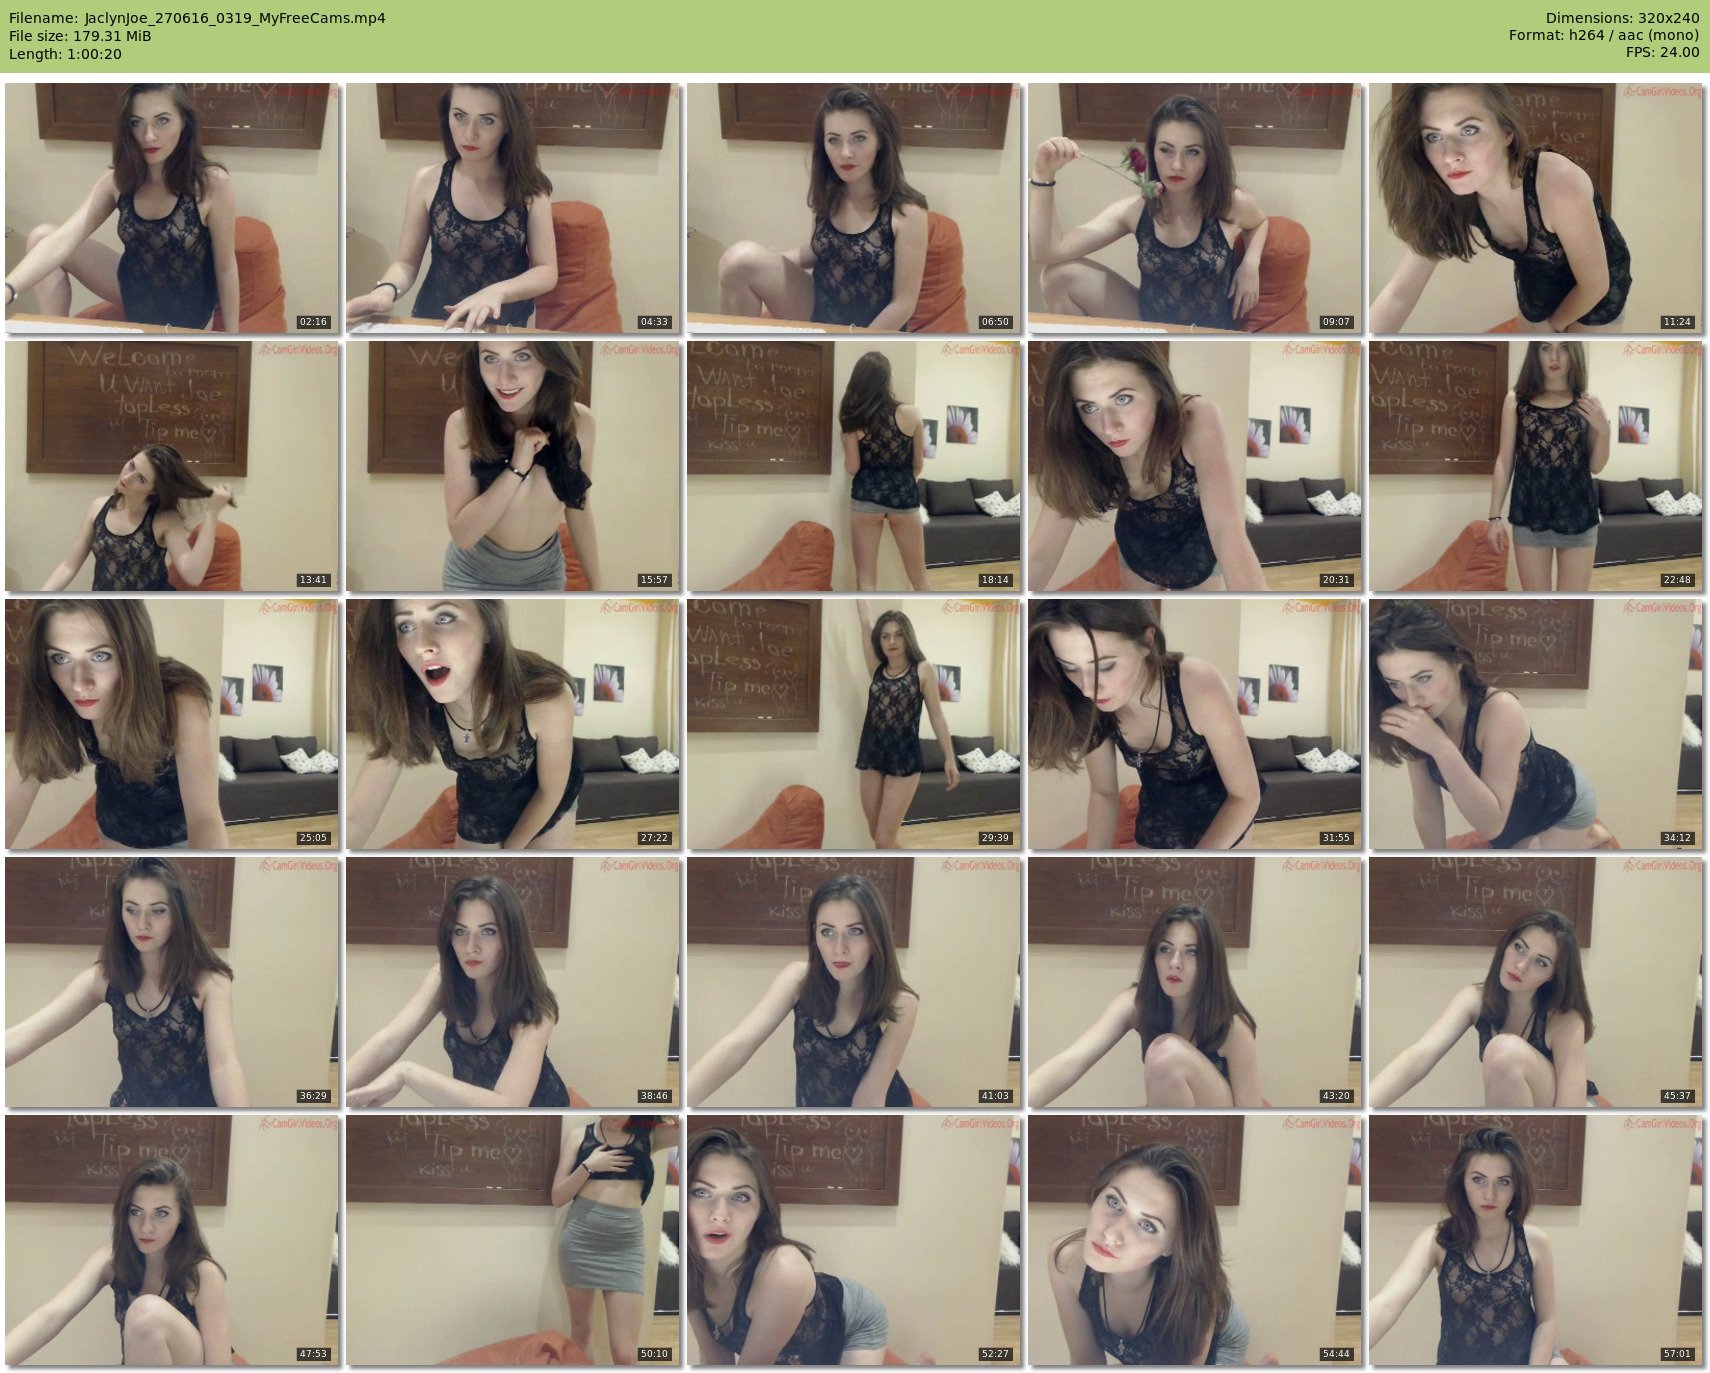
Task: Select the thumbnail timestamped 34:12
Action: click(x=1536, y=724)
